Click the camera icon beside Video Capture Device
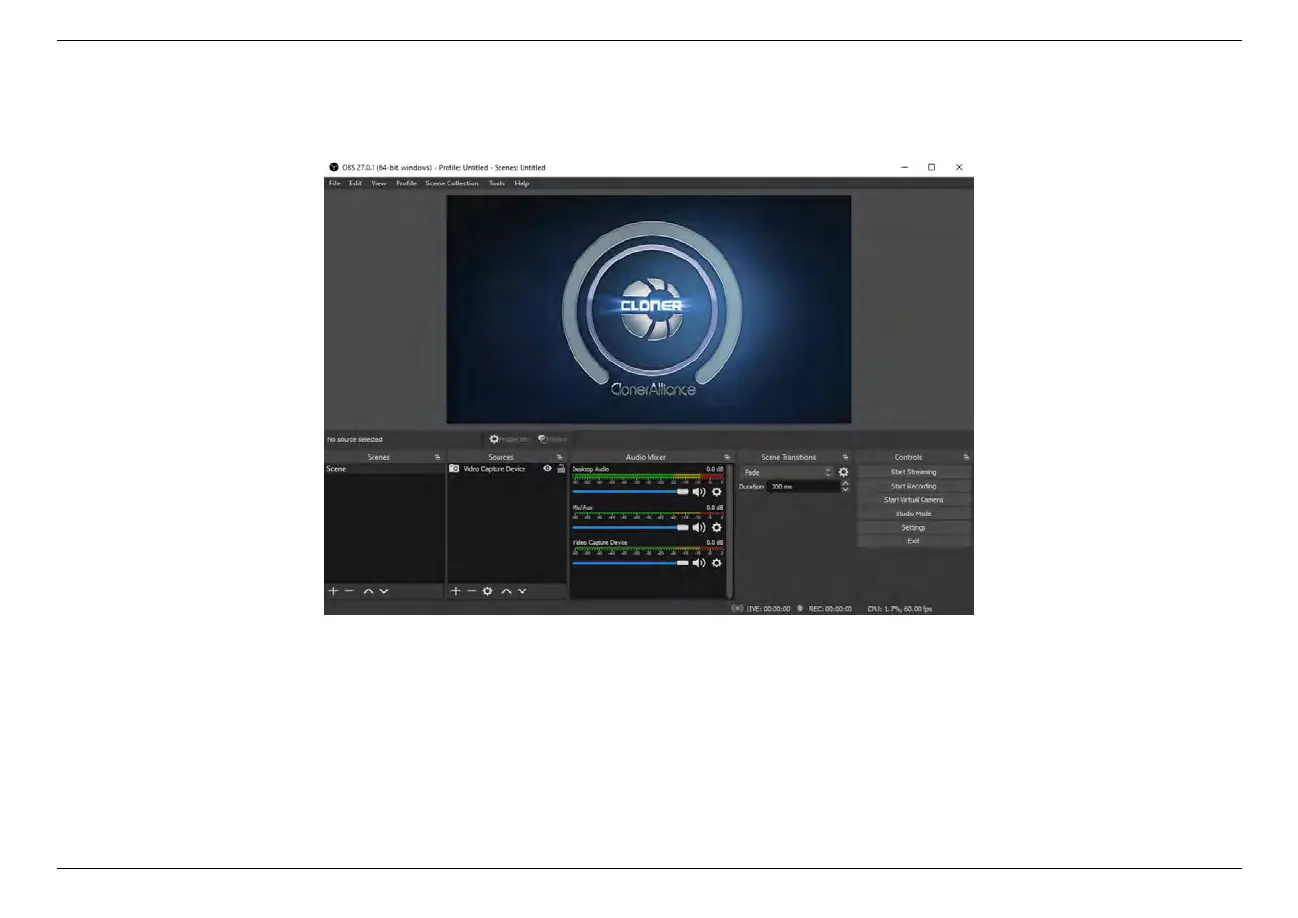The height and width of the screenshot is (918, 1298). click(x=454, y=469)
